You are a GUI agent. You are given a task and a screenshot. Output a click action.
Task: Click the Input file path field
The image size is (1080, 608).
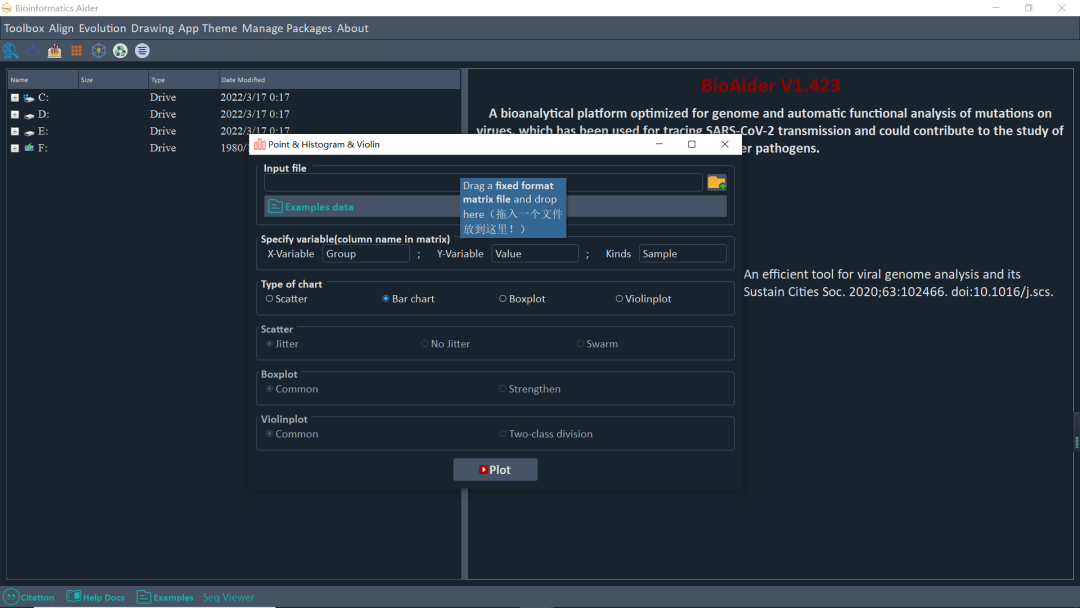[483, 182]
